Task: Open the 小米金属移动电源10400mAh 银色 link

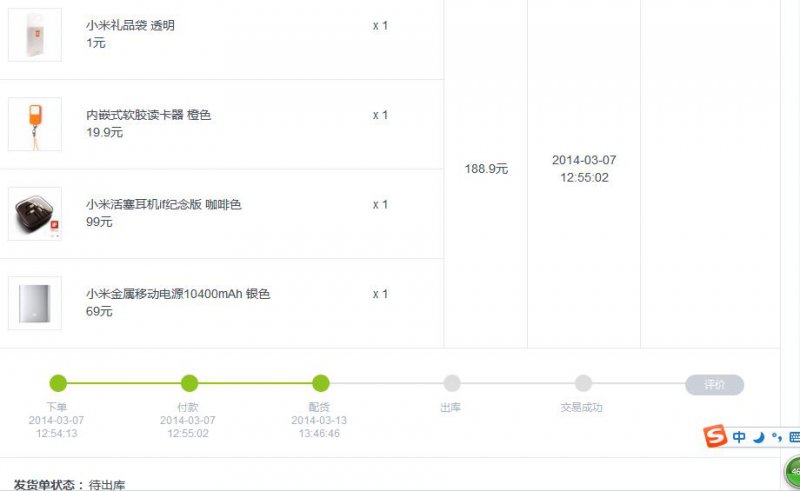Action: (x=178, y=294)
